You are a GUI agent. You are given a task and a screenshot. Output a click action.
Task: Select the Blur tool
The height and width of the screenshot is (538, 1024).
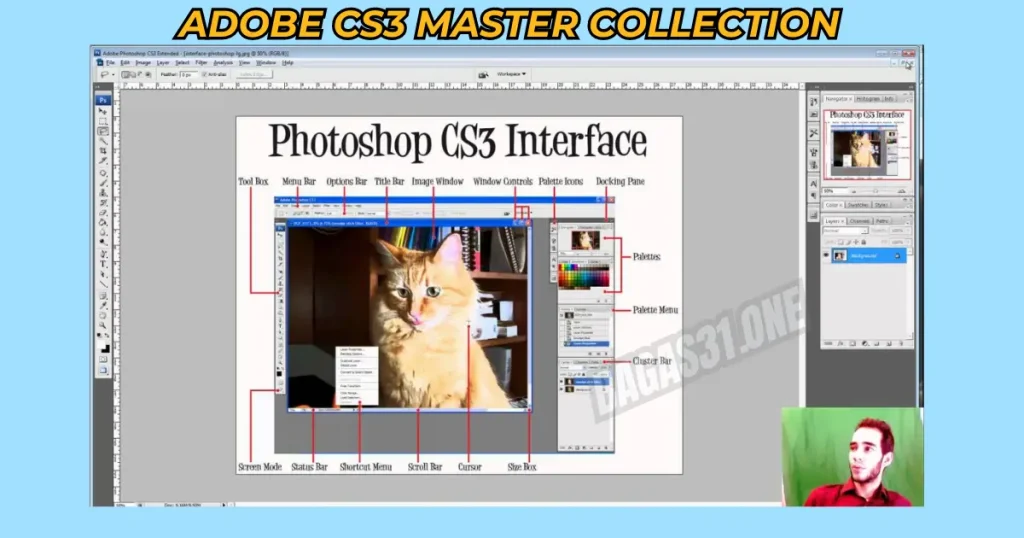tap(103, 232)
